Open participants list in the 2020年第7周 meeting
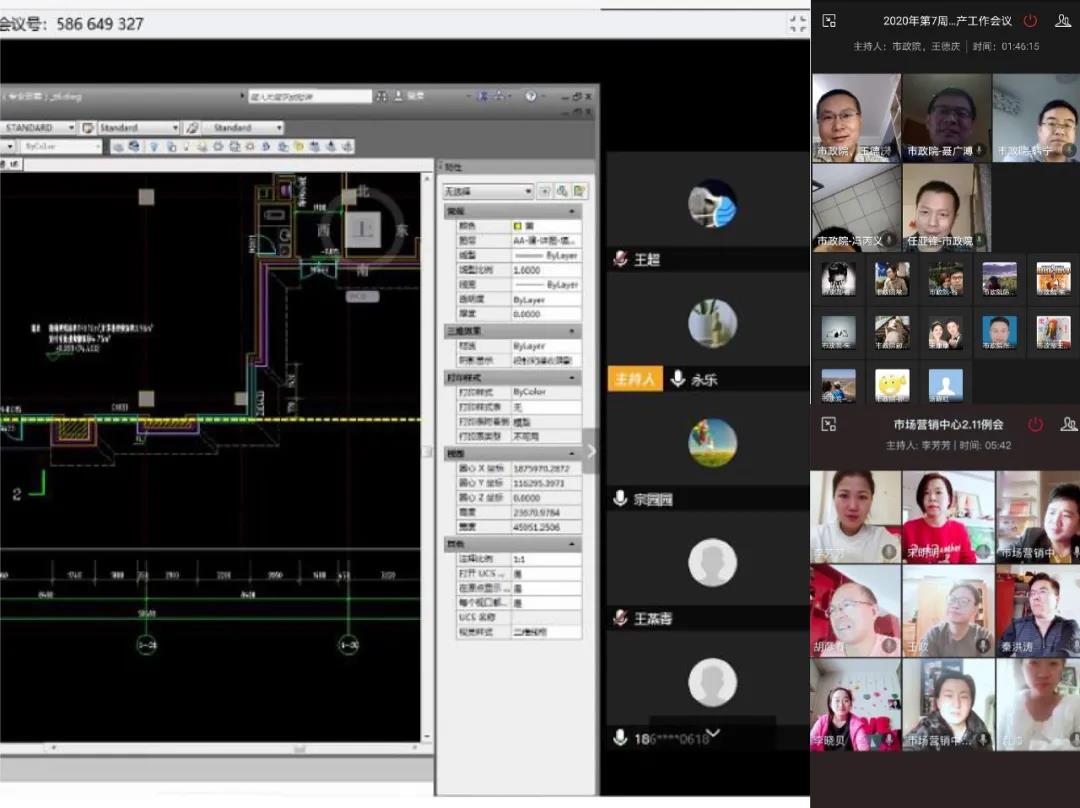The height and width of the screenshot is (808, 1080). [1062, 21]
